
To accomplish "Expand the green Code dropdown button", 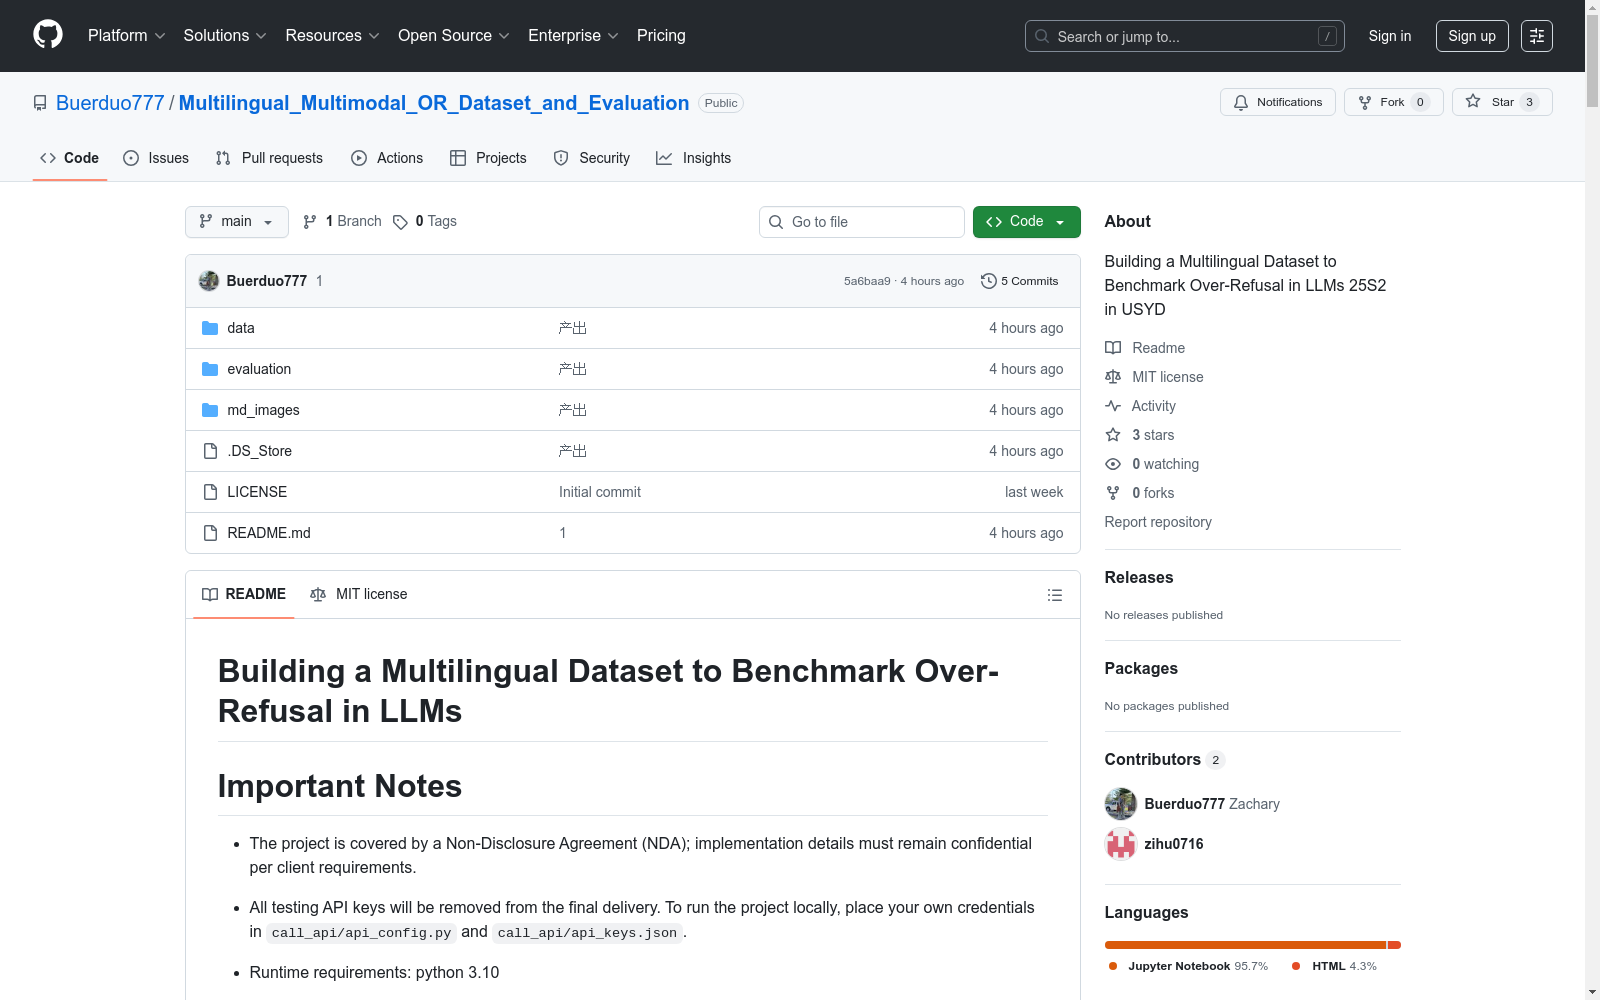I will [x=1027, y=222].
